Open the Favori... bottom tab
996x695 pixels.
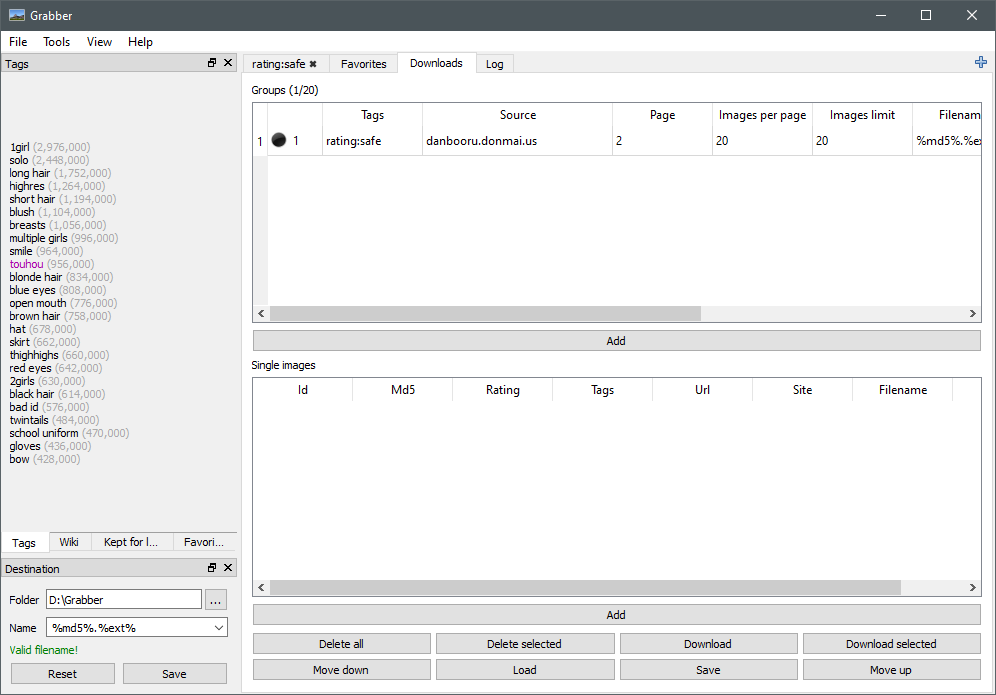pyautogui.click(x=204, y=542)
